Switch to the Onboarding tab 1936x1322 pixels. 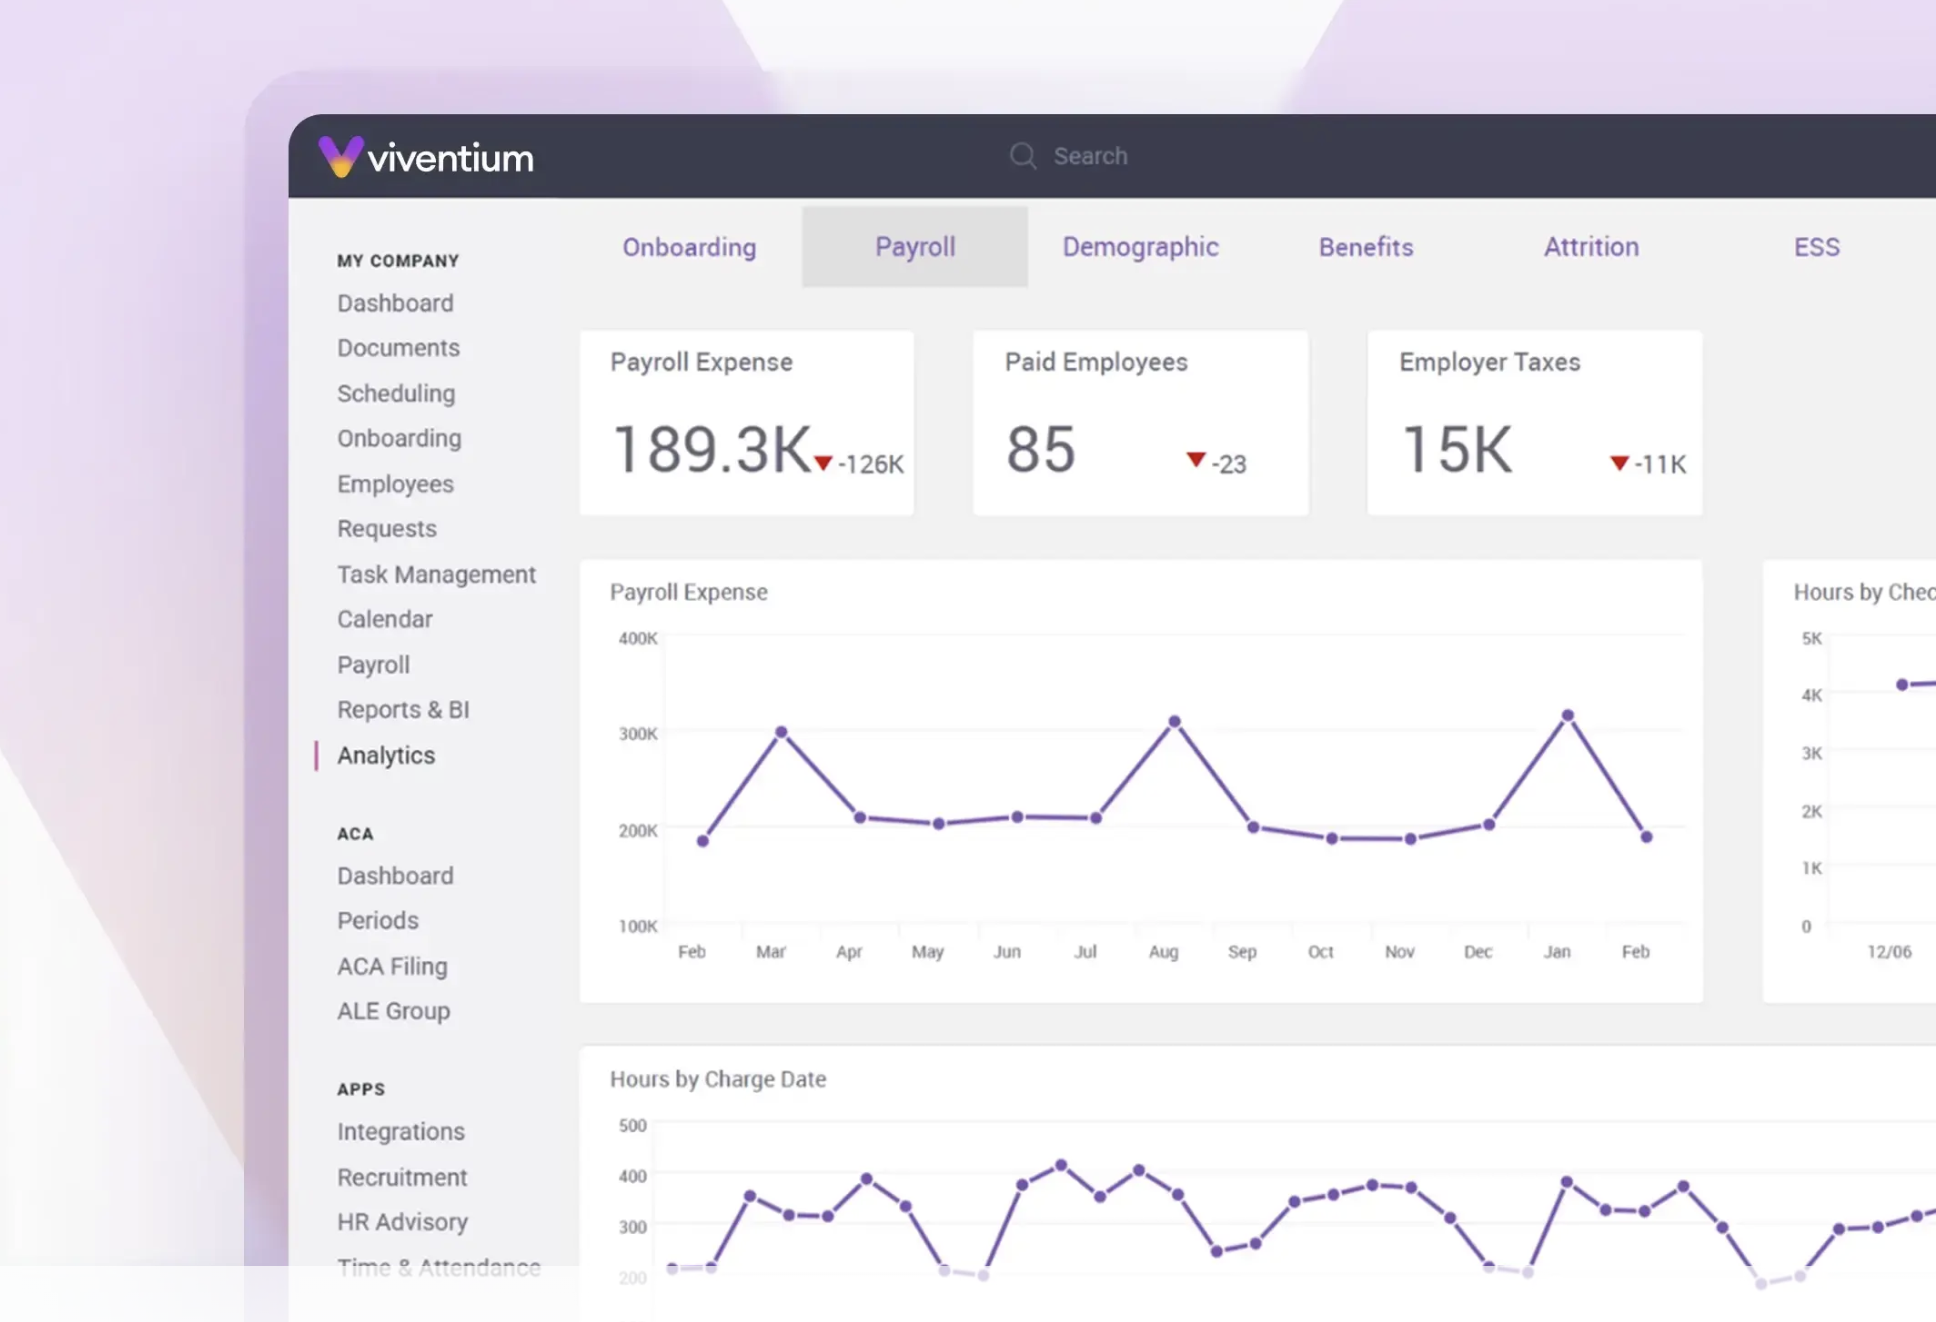689,247
